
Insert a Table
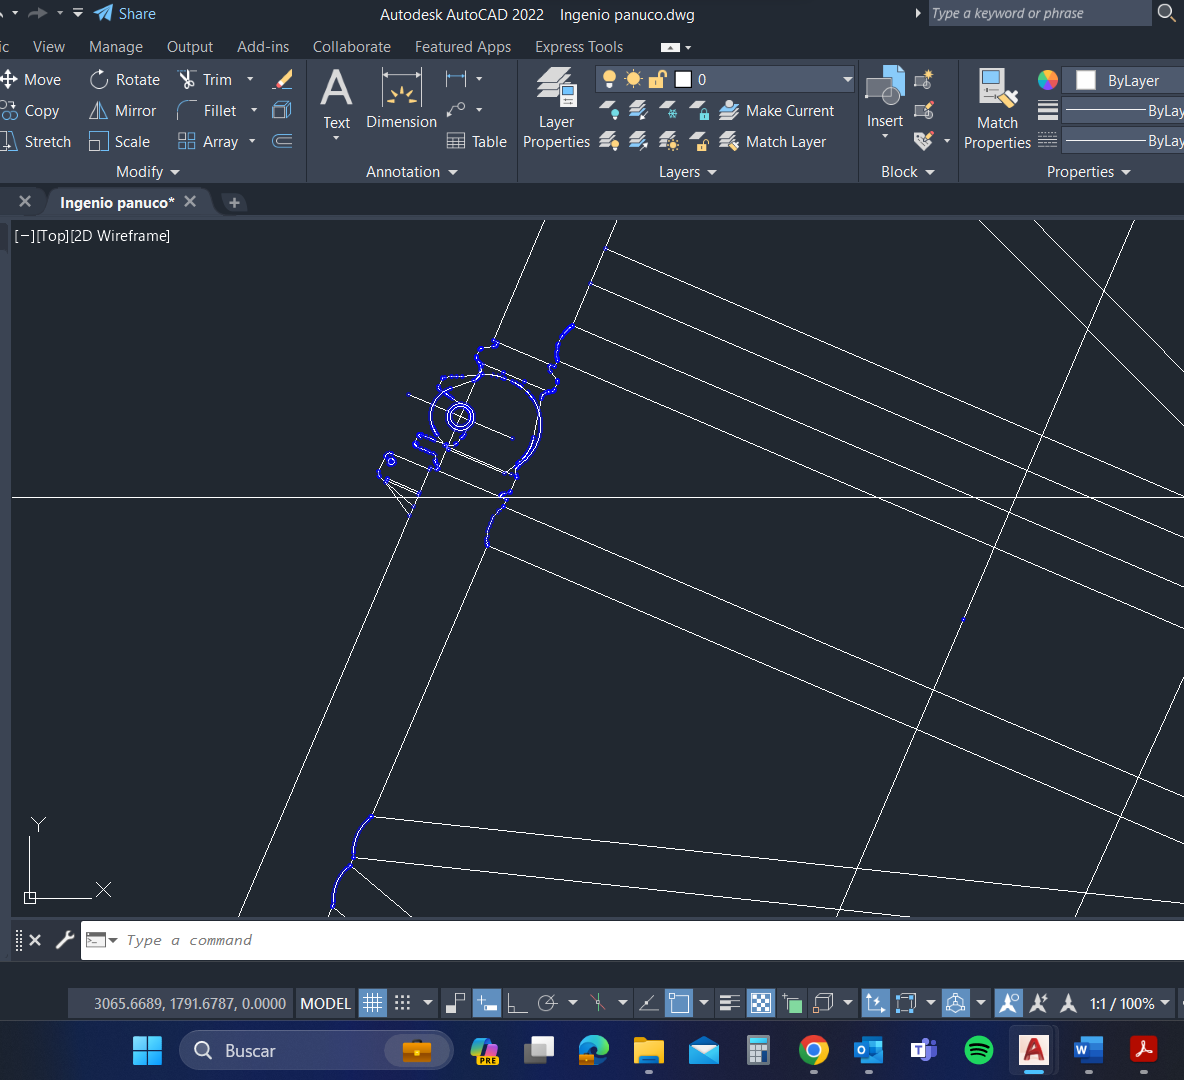click(477, 141)
